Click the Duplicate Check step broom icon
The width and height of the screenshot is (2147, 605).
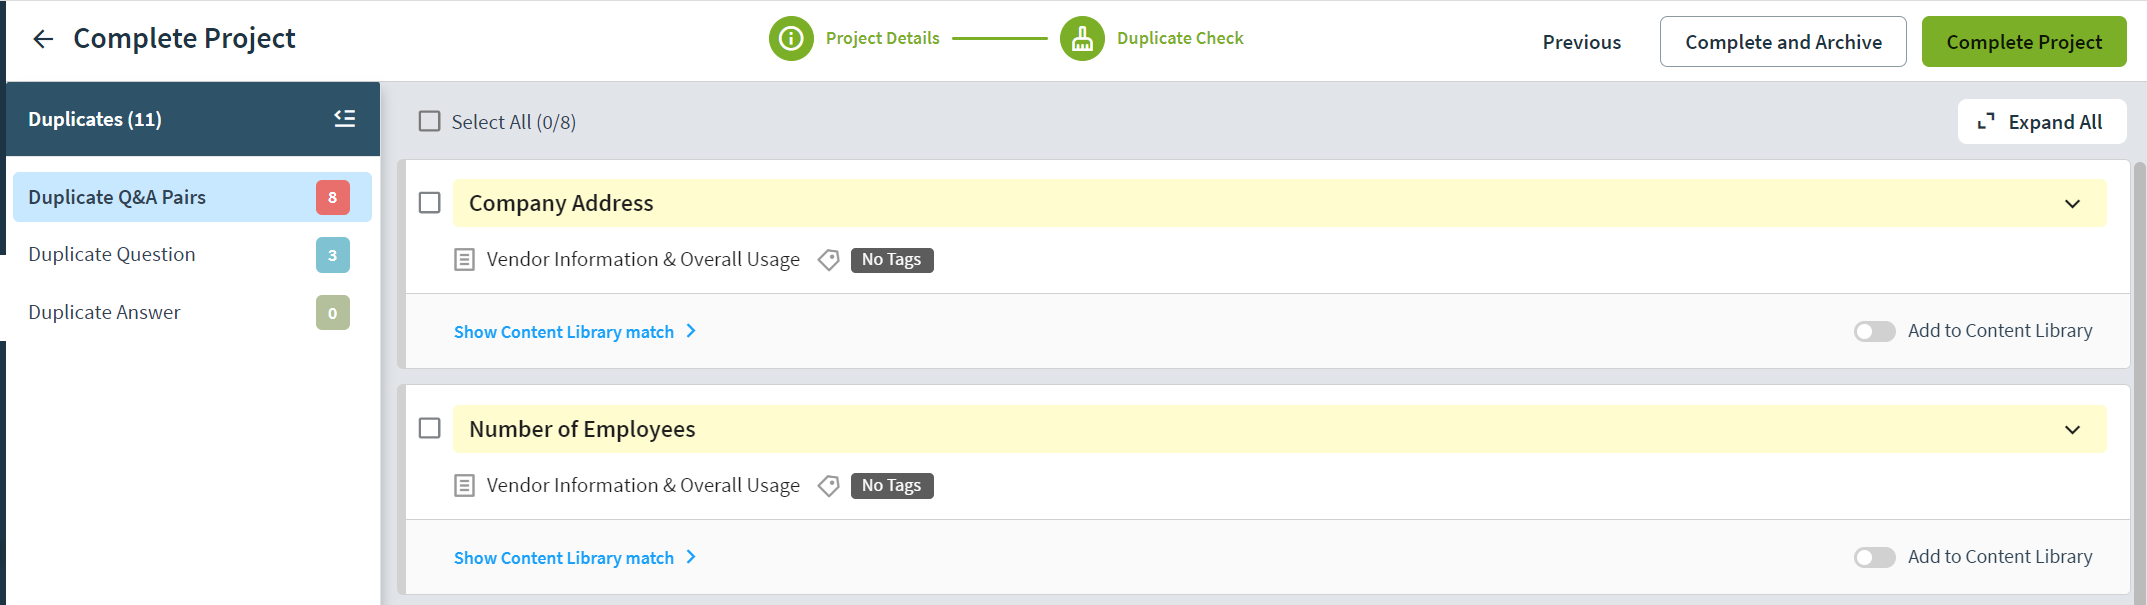(x=1082, y=39)
